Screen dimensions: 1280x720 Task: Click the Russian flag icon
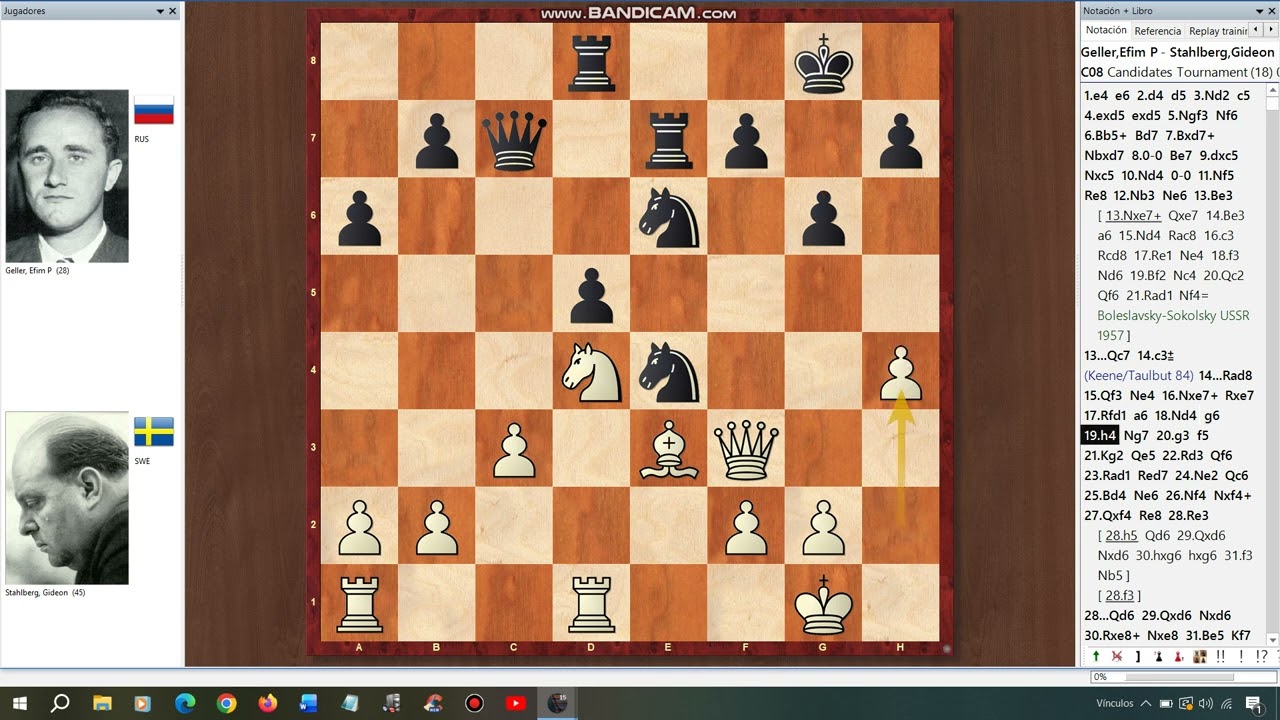pos(154,110)
